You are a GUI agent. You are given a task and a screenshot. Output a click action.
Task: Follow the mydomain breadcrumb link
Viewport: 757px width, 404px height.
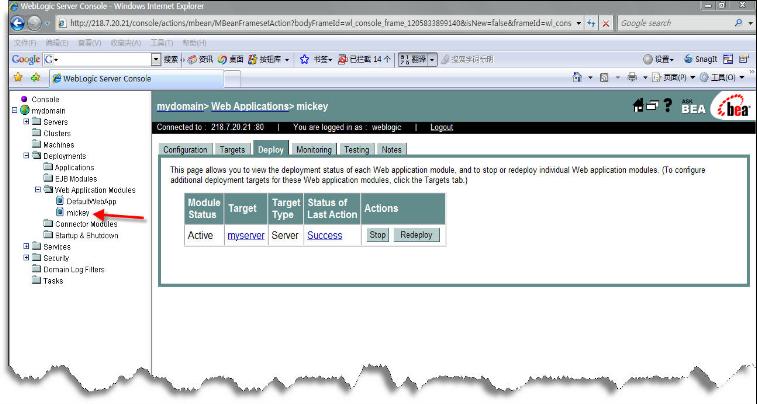(x=180, y=106)
